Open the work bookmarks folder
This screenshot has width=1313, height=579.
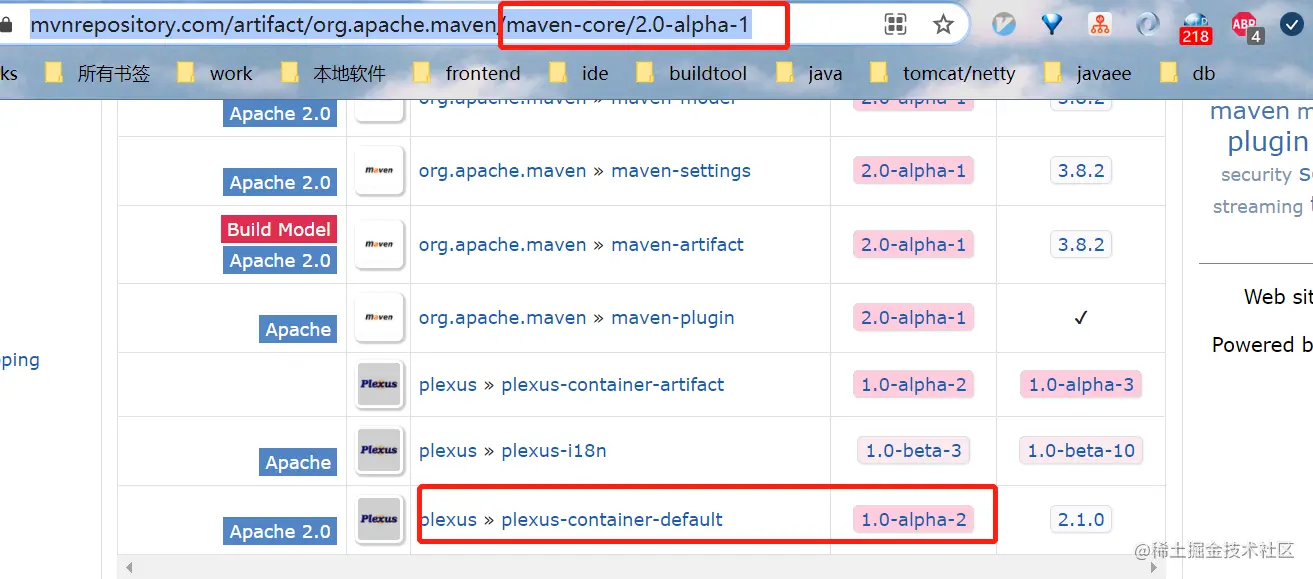tap(214, 73)
